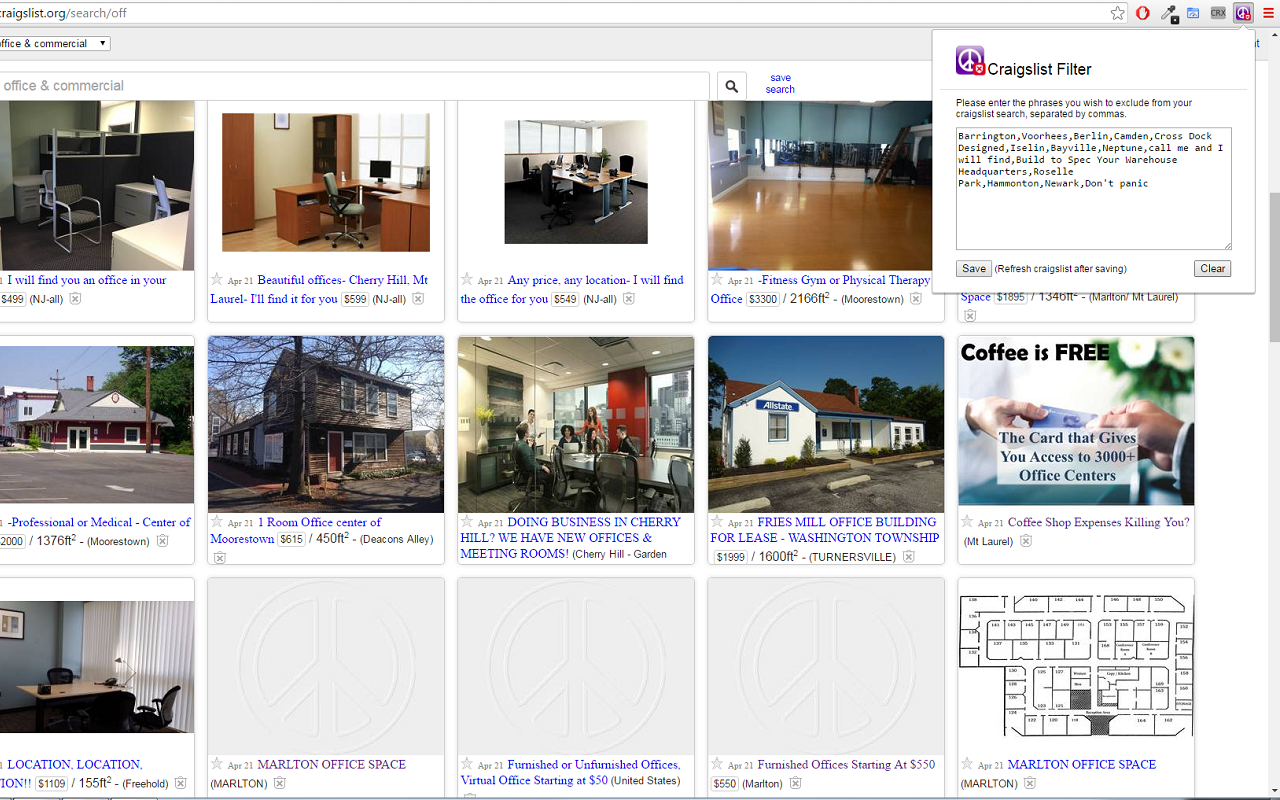Viewport: 1280px width, 800px height.
Task: Open the Coffee is FREE ad thumbnail
Action: tap(1076, 421)
